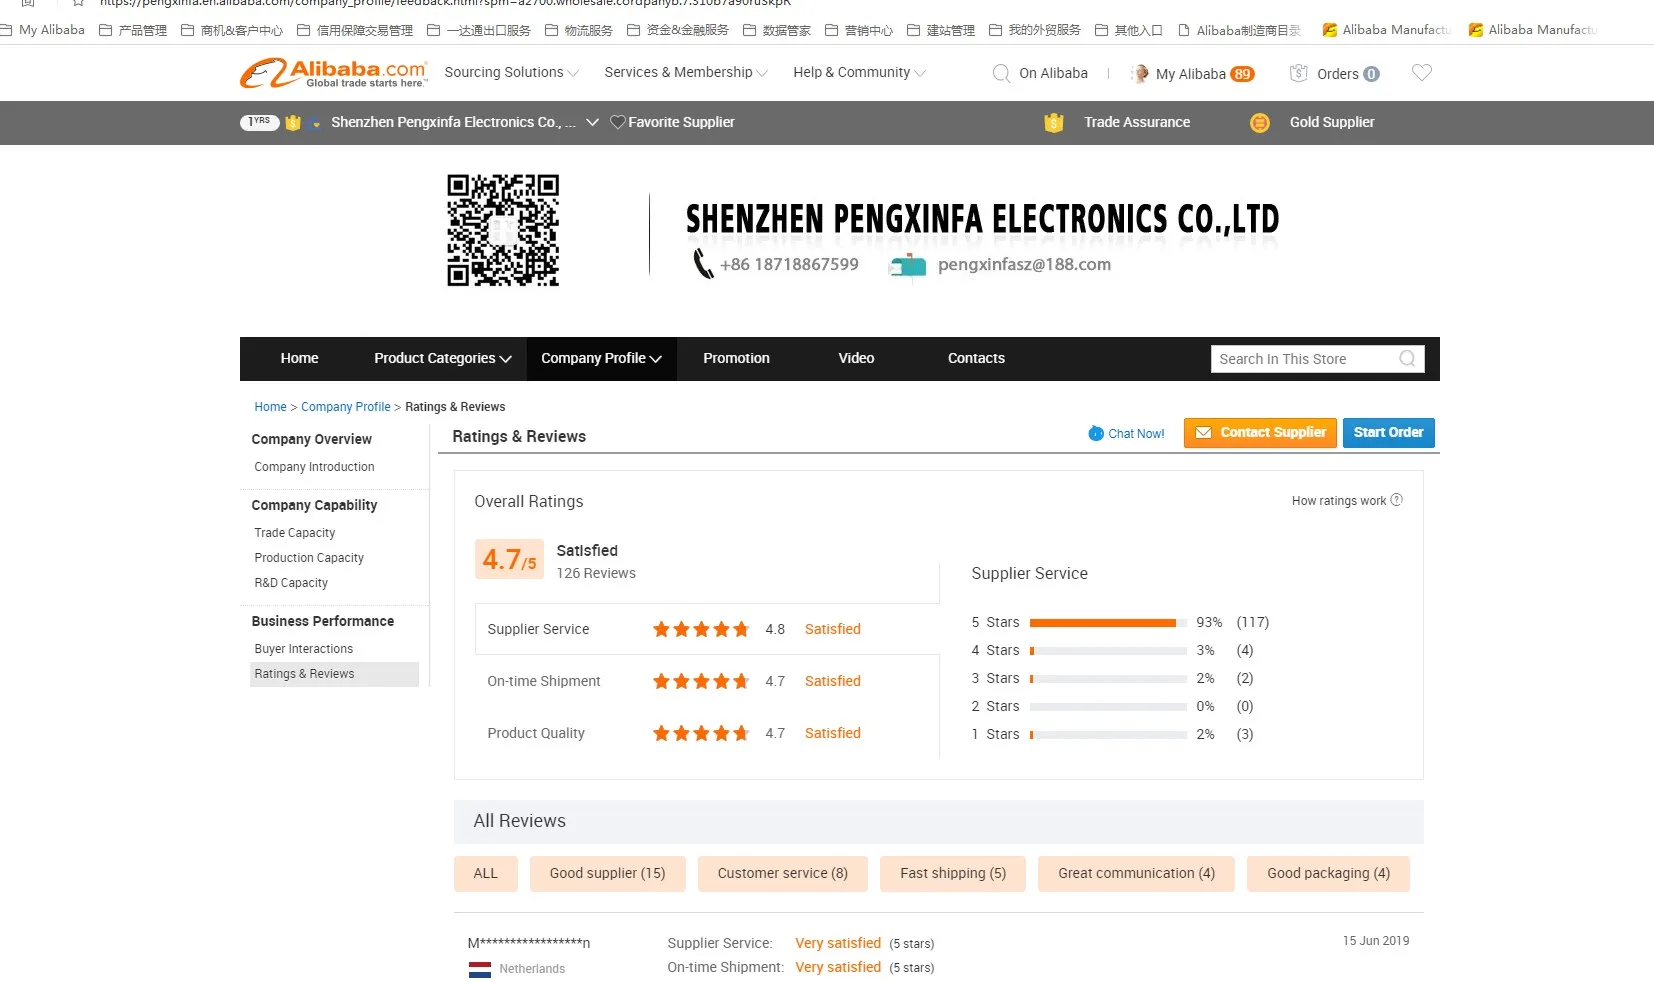Click the 1 YRS supplier badge
Image resolution: width=1654 pixels, height=983 pixels.
[259, 122]
